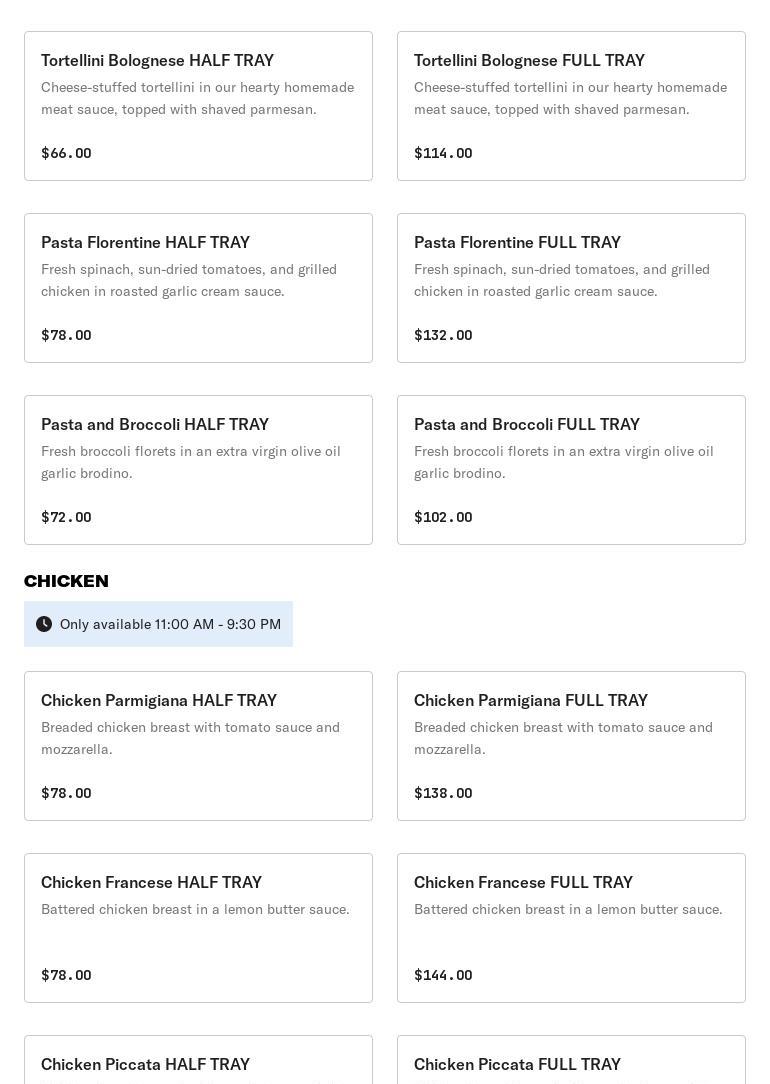Add Chicken Parmigiana FULL TRAY to order

(571, 745)
